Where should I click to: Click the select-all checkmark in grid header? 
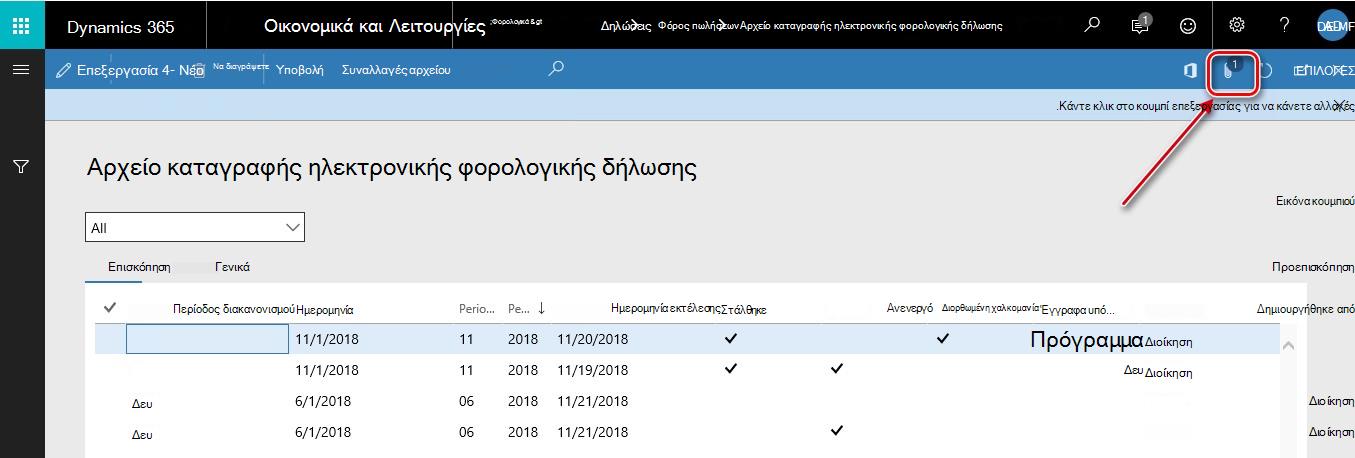pyautogui.click(x=109, y=308)
